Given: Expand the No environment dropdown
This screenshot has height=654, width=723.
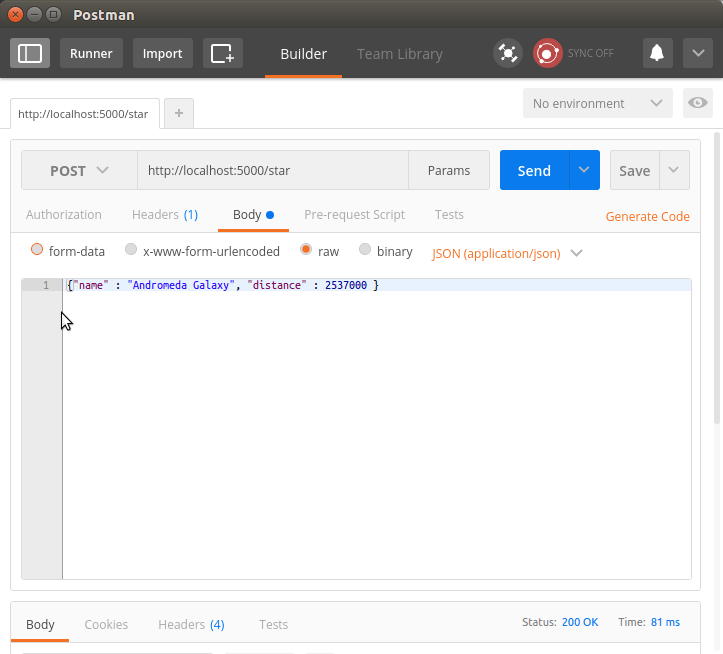Looking at the screenshot, I should (x=598, y=103).
